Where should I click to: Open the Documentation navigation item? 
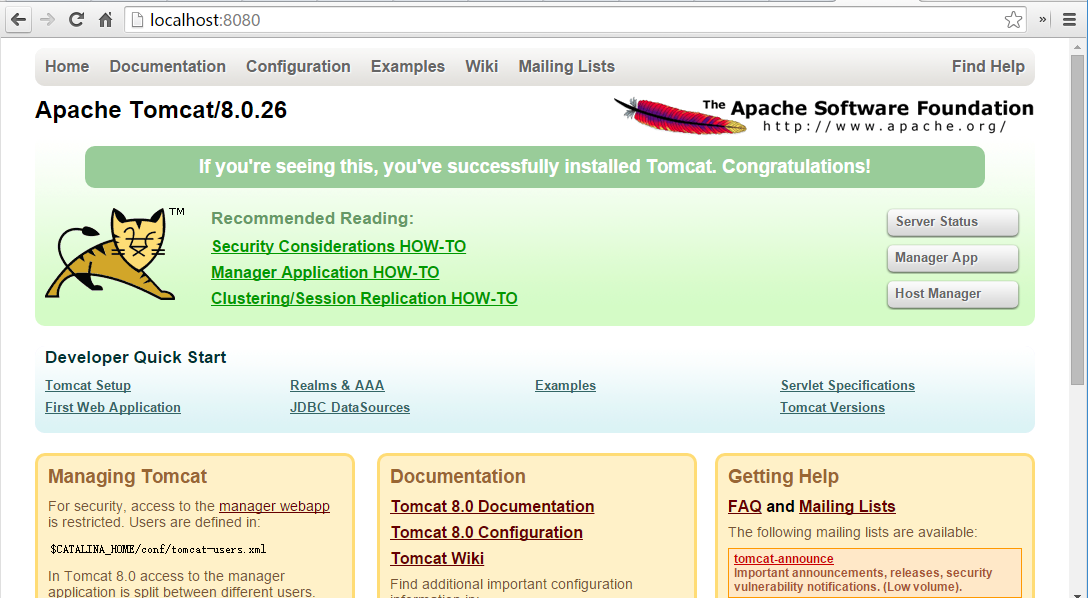168,67
